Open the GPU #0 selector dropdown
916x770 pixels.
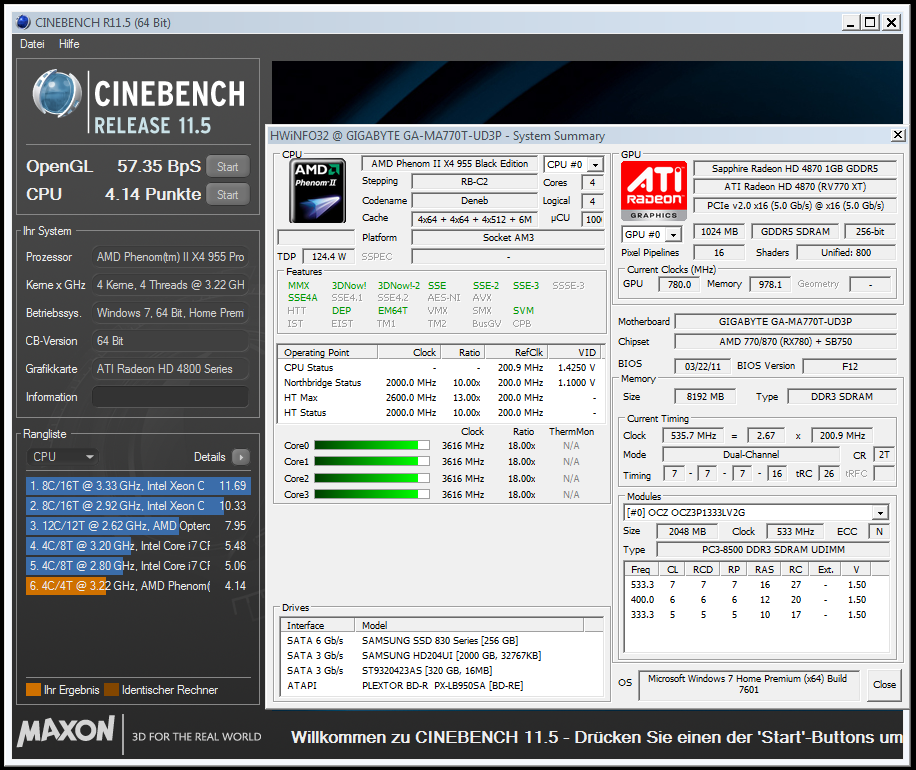tap(674, 234)
